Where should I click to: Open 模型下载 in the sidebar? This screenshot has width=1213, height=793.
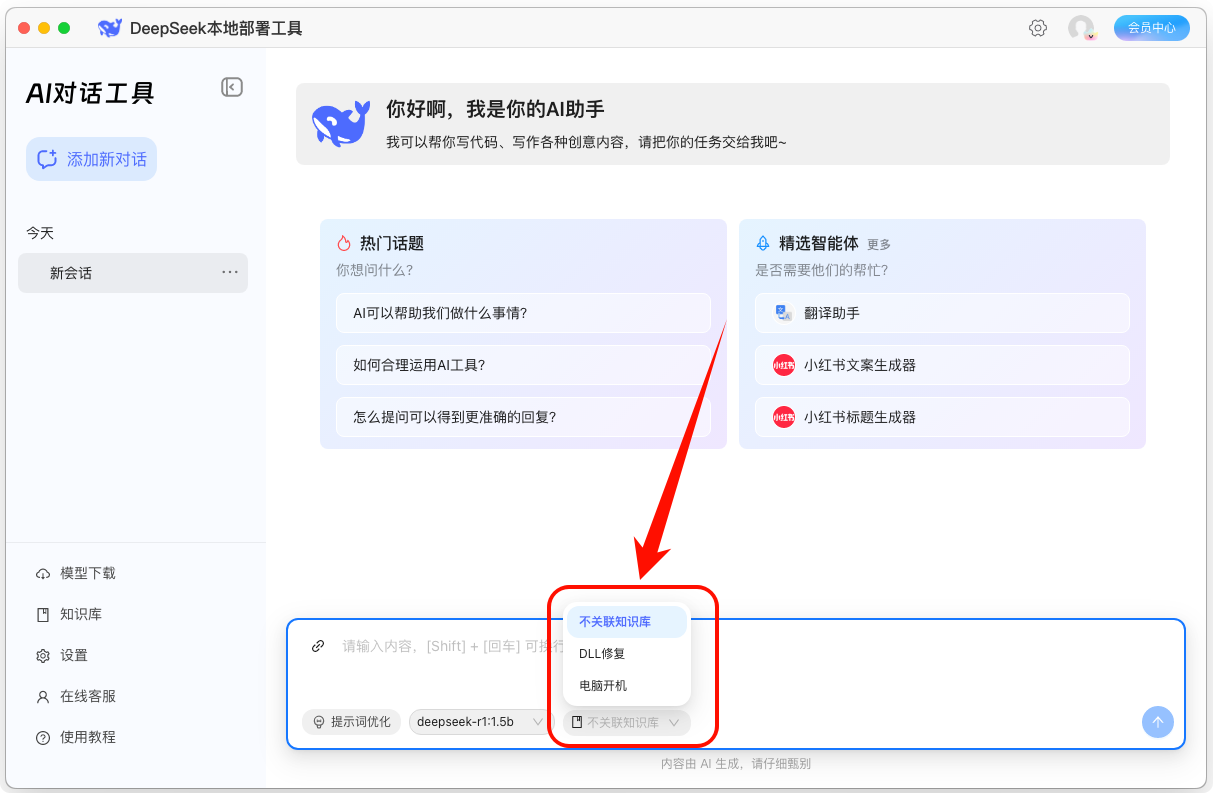[x=88, y=573]
